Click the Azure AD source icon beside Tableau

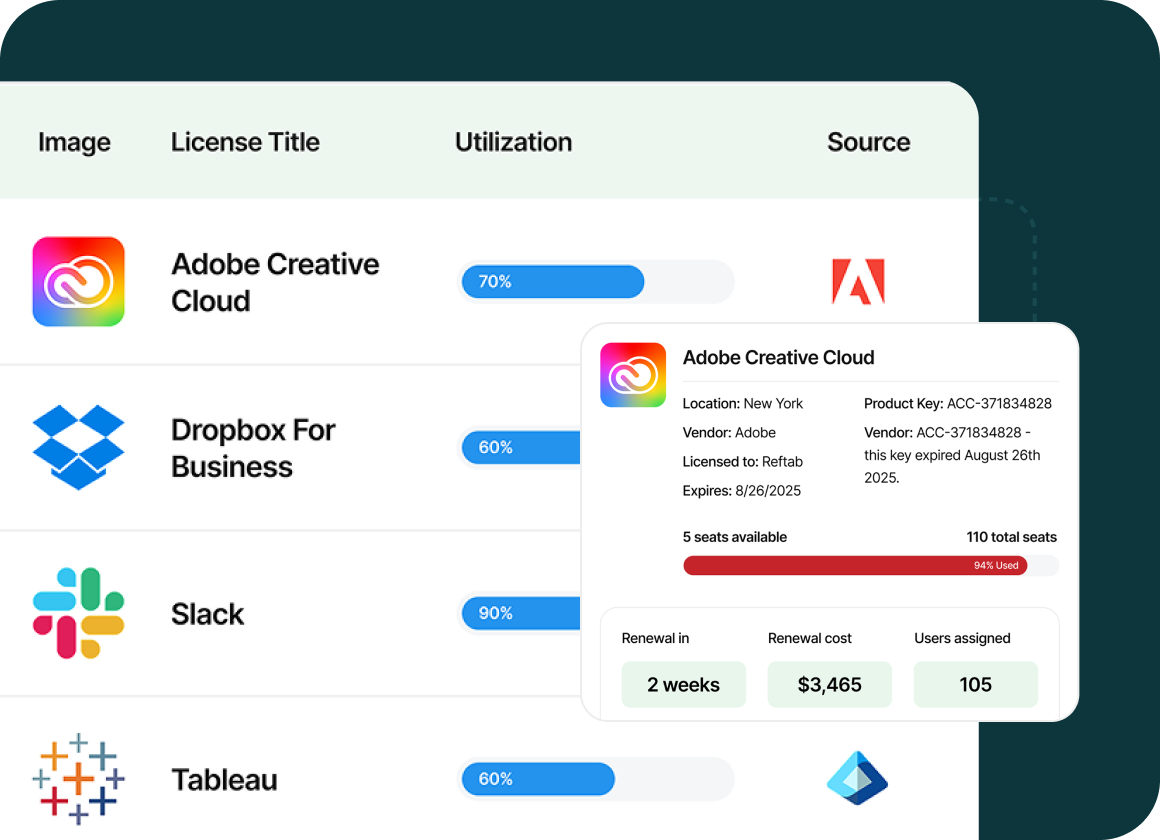(856, 777)
